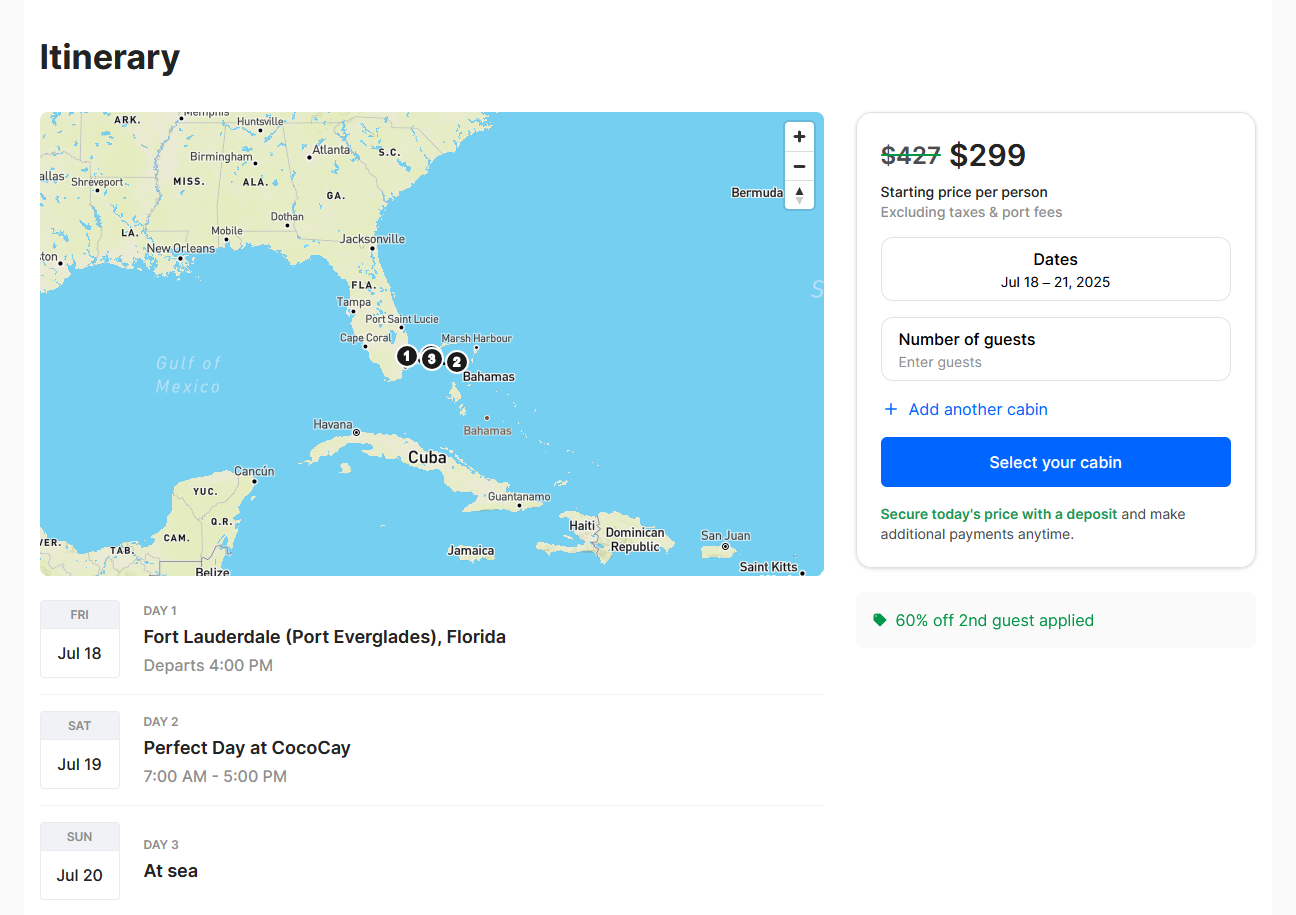The height and width of the screenshot is (915, 1296).
Task: Select the Day 3 At sea entry
Action: tap(171, 871)
